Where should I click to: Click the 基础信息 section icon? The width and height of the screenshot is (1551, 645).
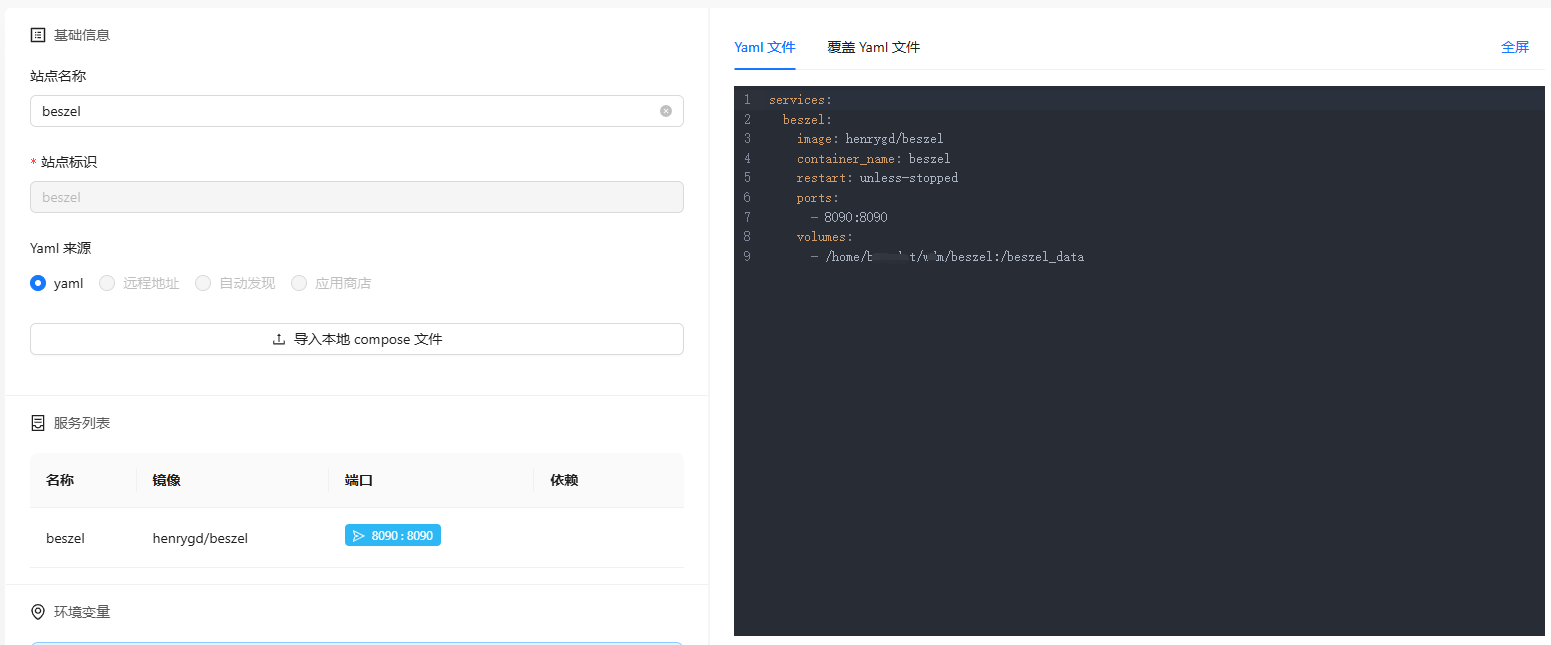click(38, 35)
